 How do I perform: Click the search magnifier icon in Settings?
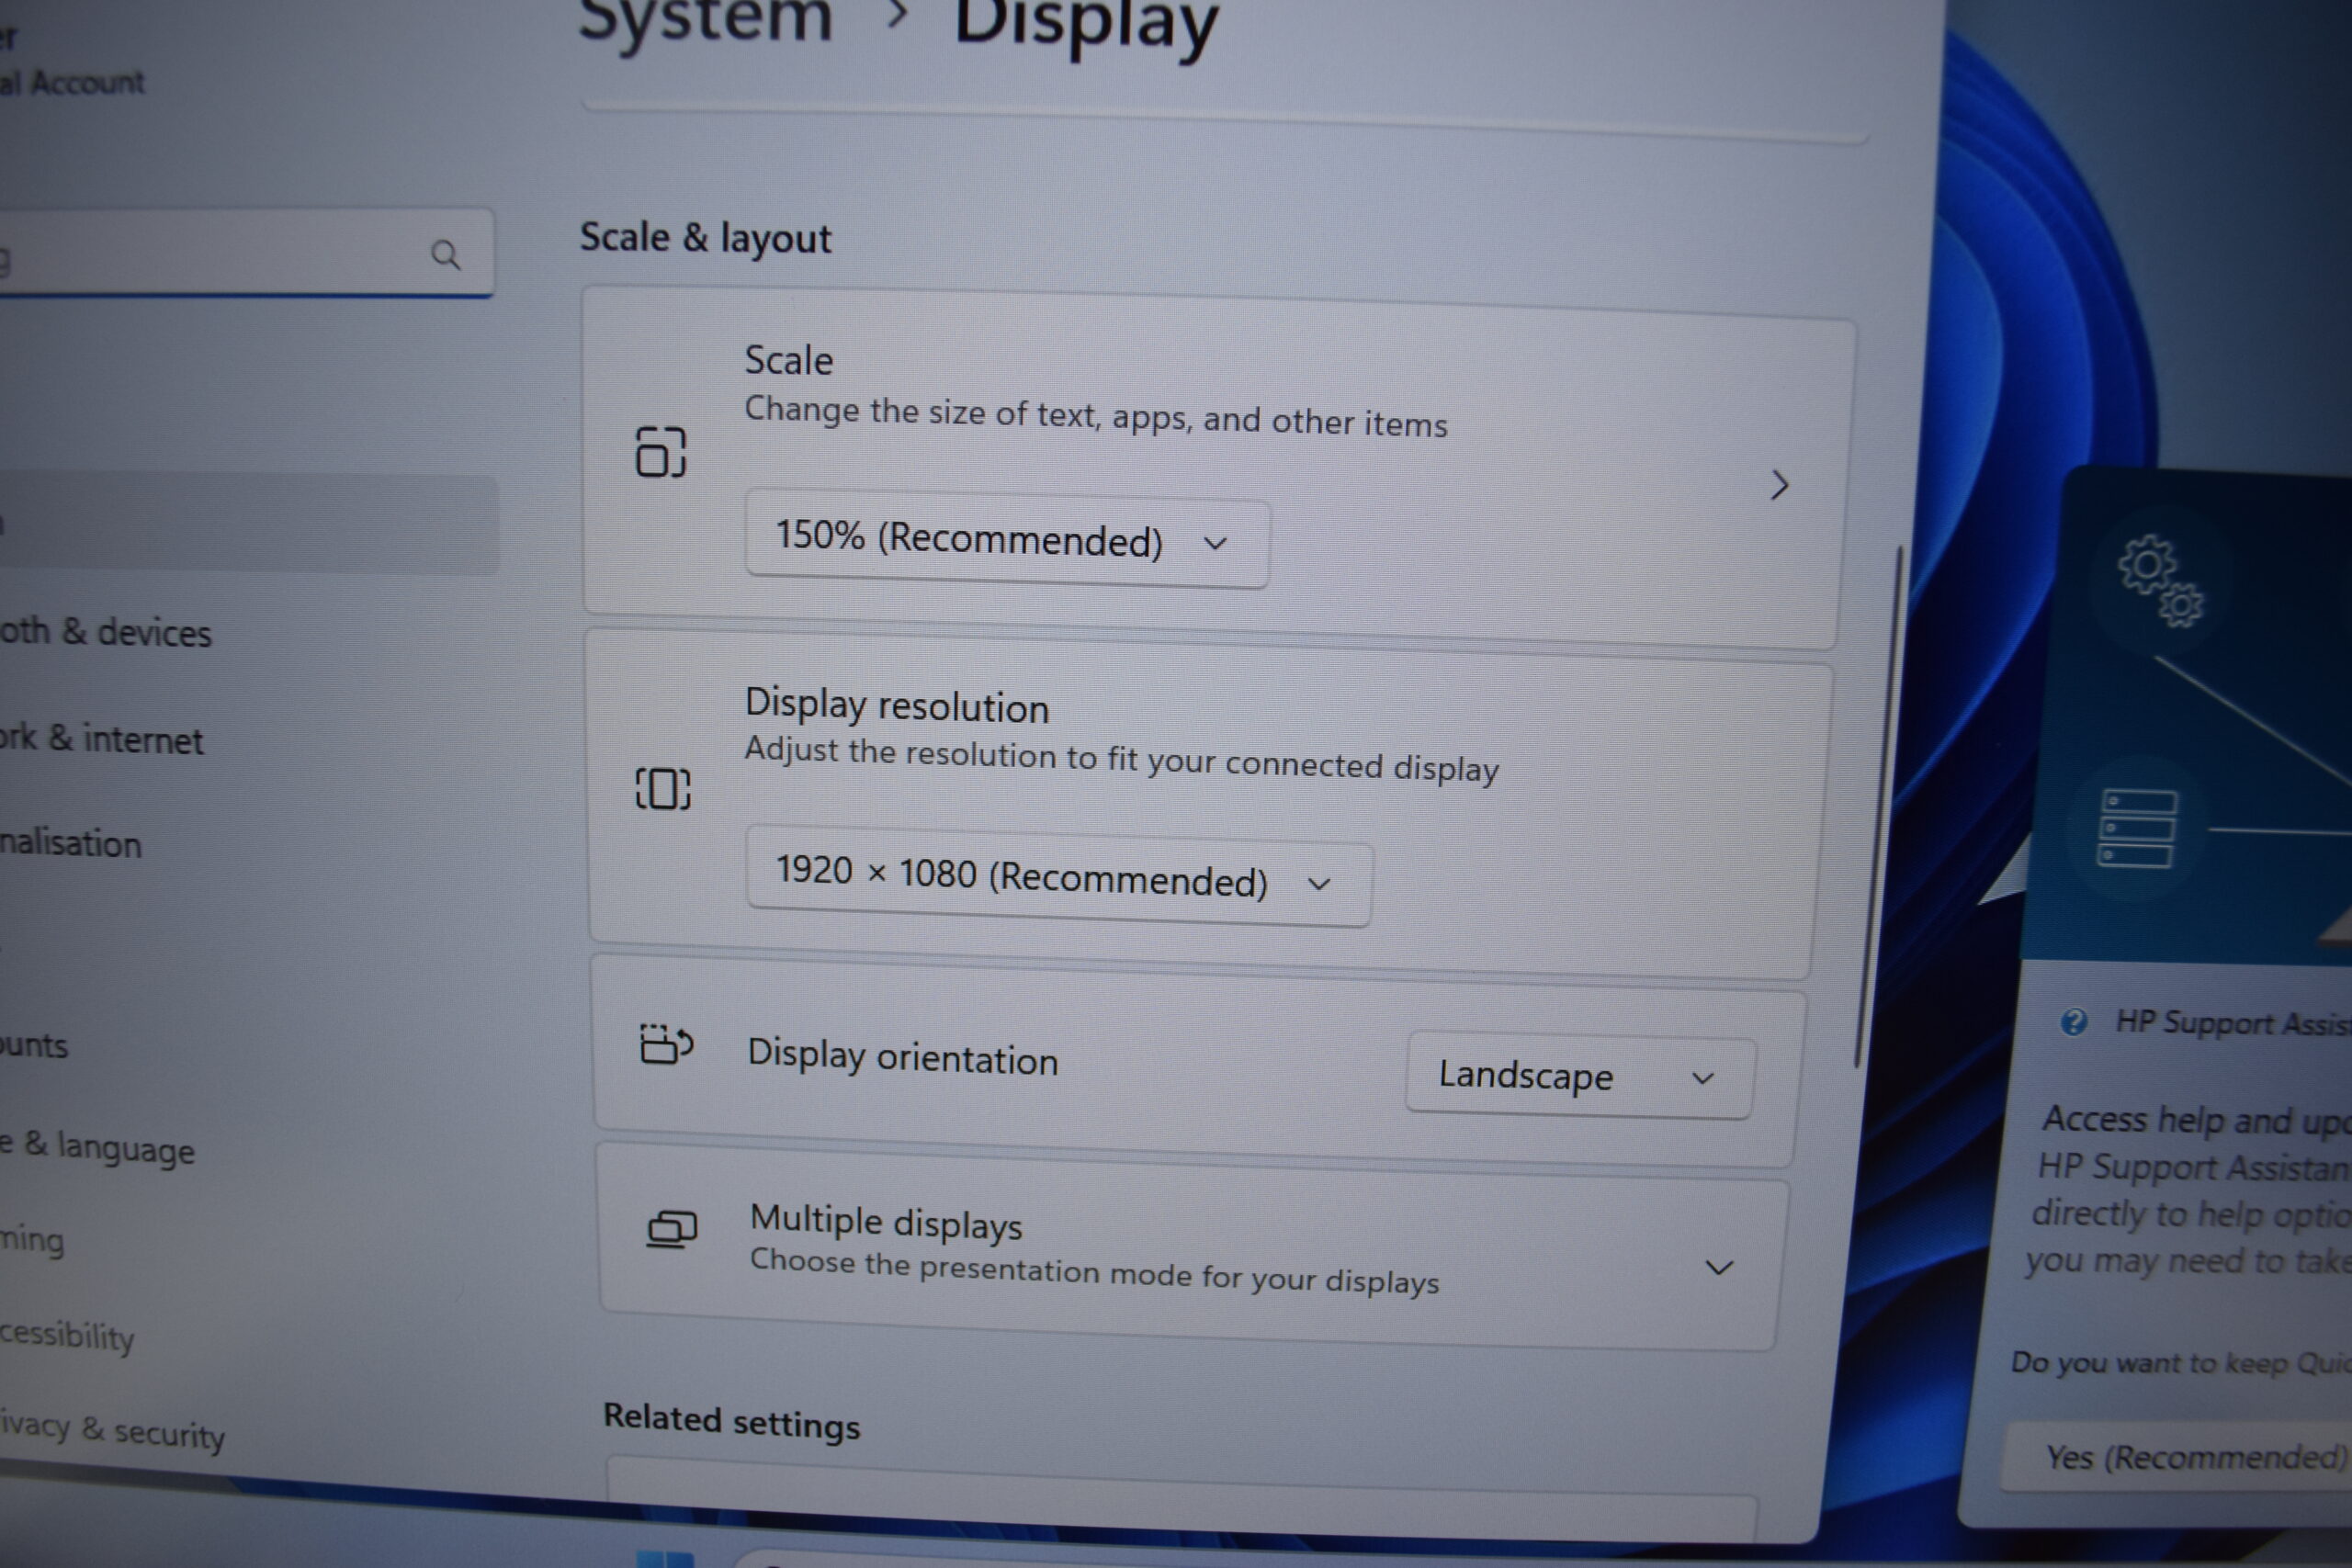(x=445, y=256)
